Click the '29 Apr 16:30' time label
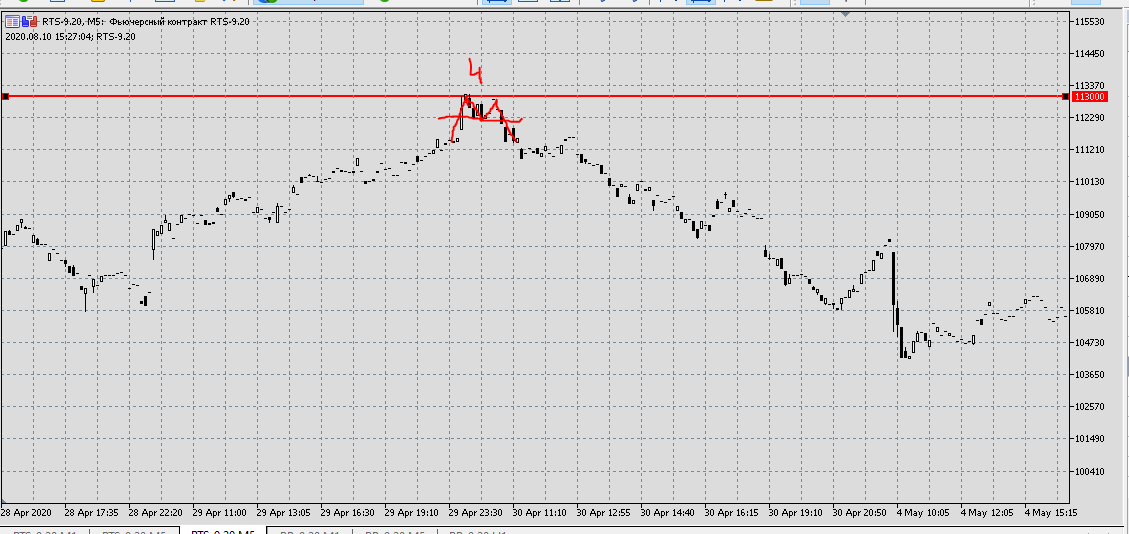 click(348, 512)
